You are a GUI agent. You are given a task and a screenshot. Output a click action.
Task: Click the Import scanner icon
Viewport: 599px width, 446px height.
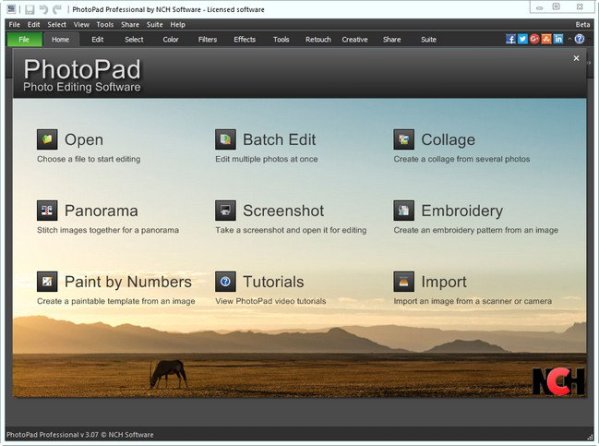tap(404, 281)
